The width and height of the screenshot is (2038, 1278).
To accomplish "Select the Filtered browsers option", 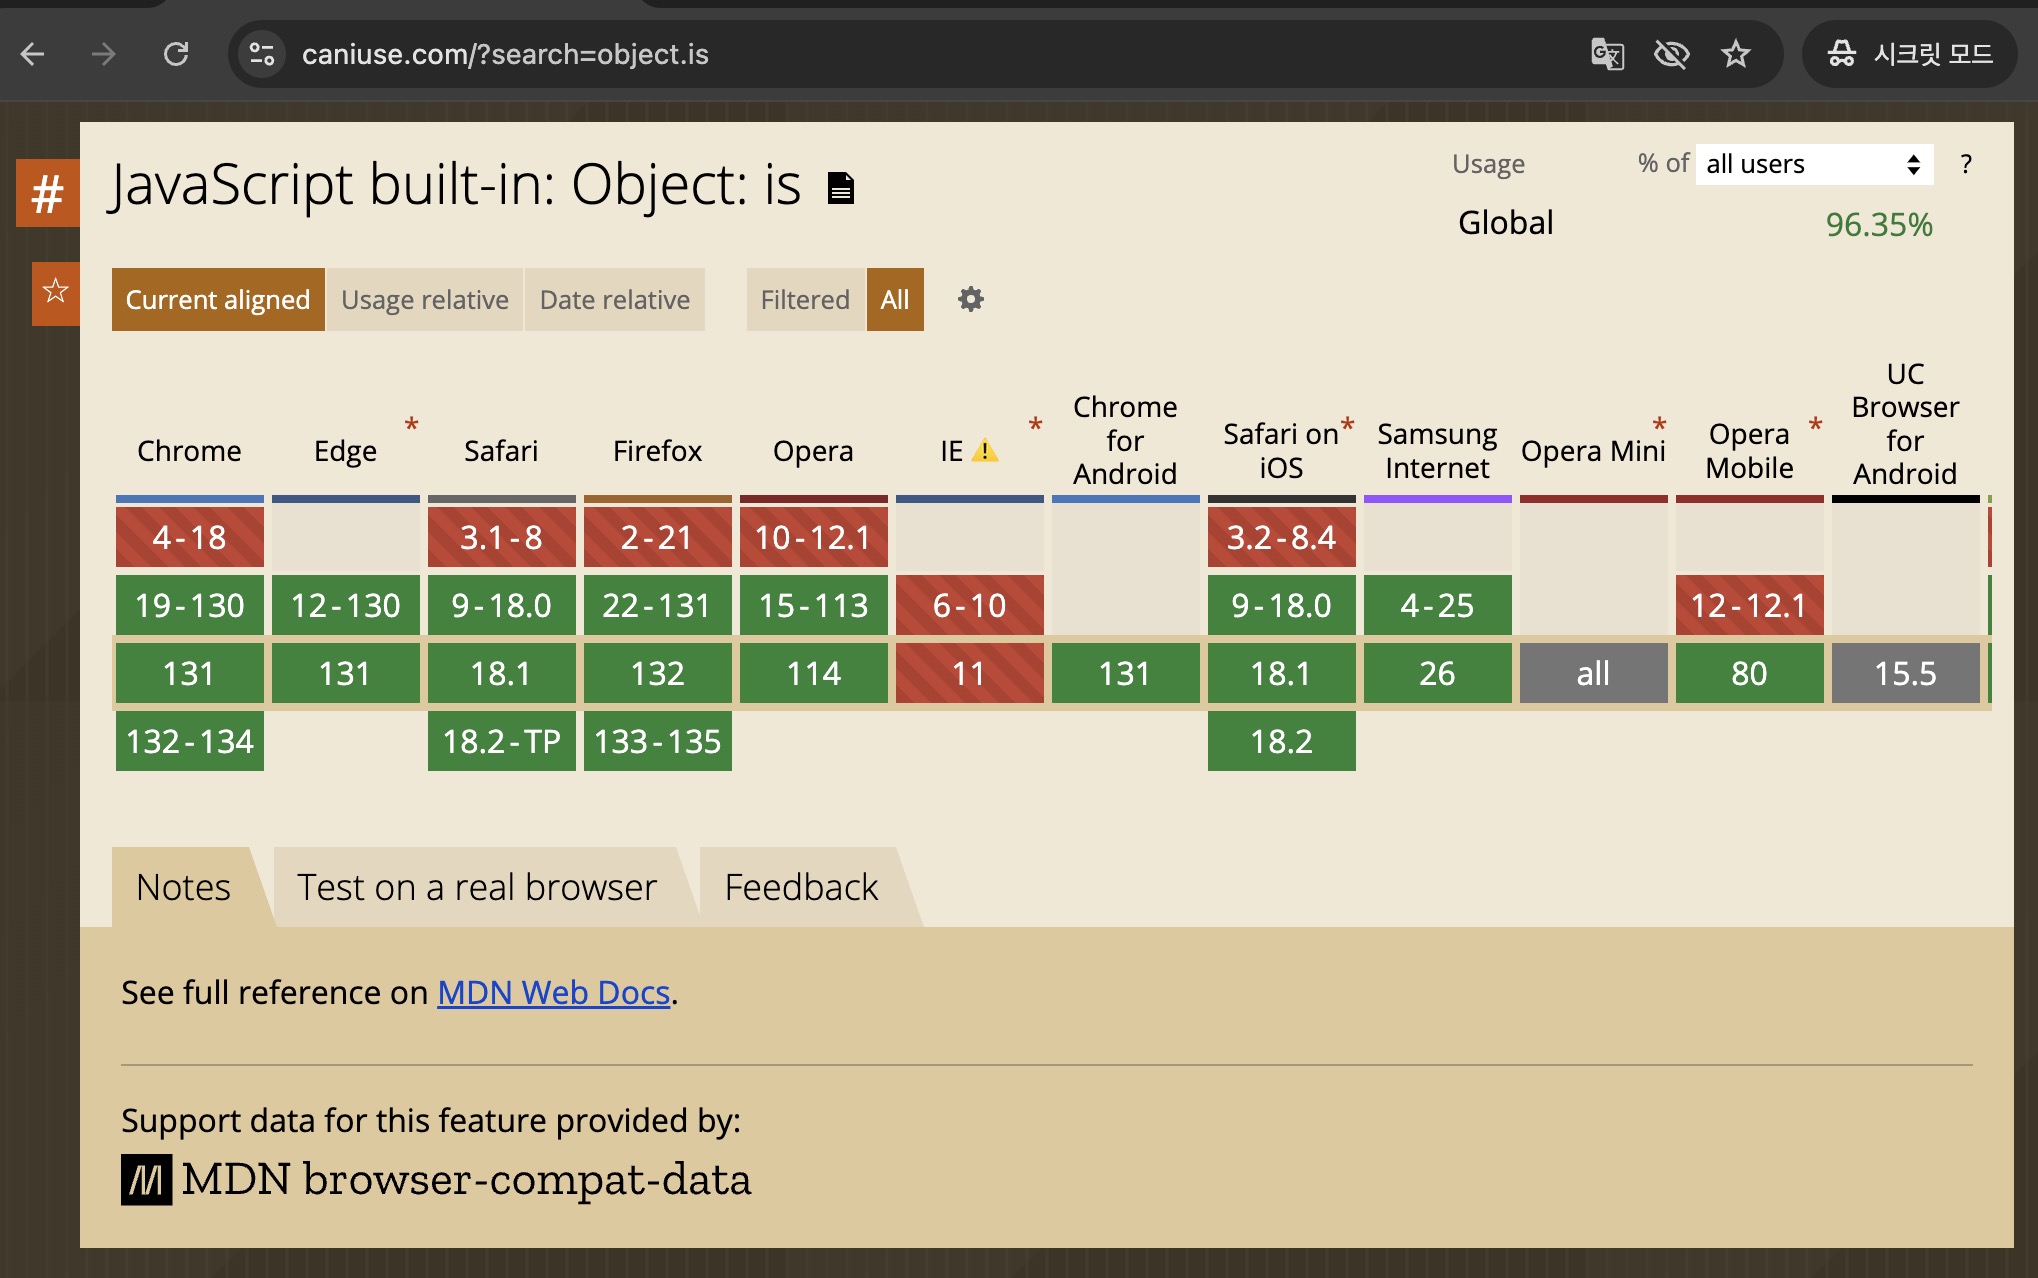I will tap(805, 299).
